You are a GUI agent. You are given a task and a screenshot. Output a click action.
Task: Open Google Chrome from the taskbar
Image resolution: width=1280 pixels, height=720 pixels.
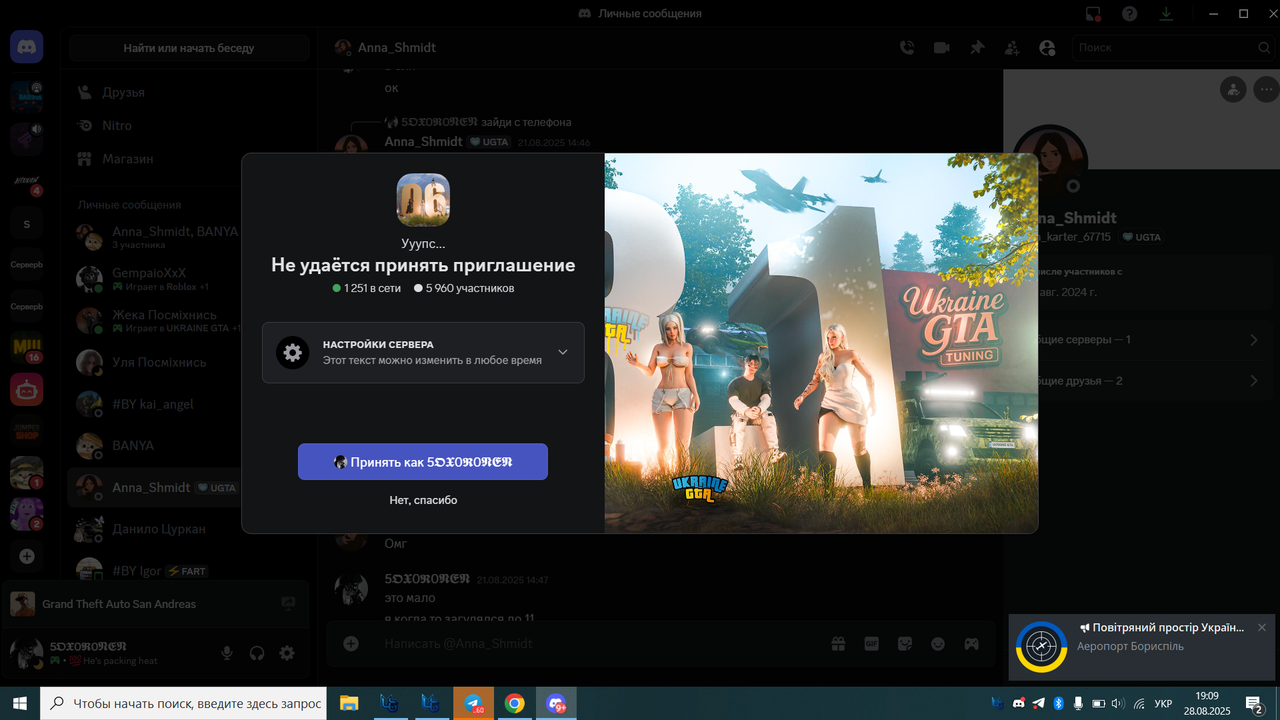pyautogui.click(x=514, y=703)
